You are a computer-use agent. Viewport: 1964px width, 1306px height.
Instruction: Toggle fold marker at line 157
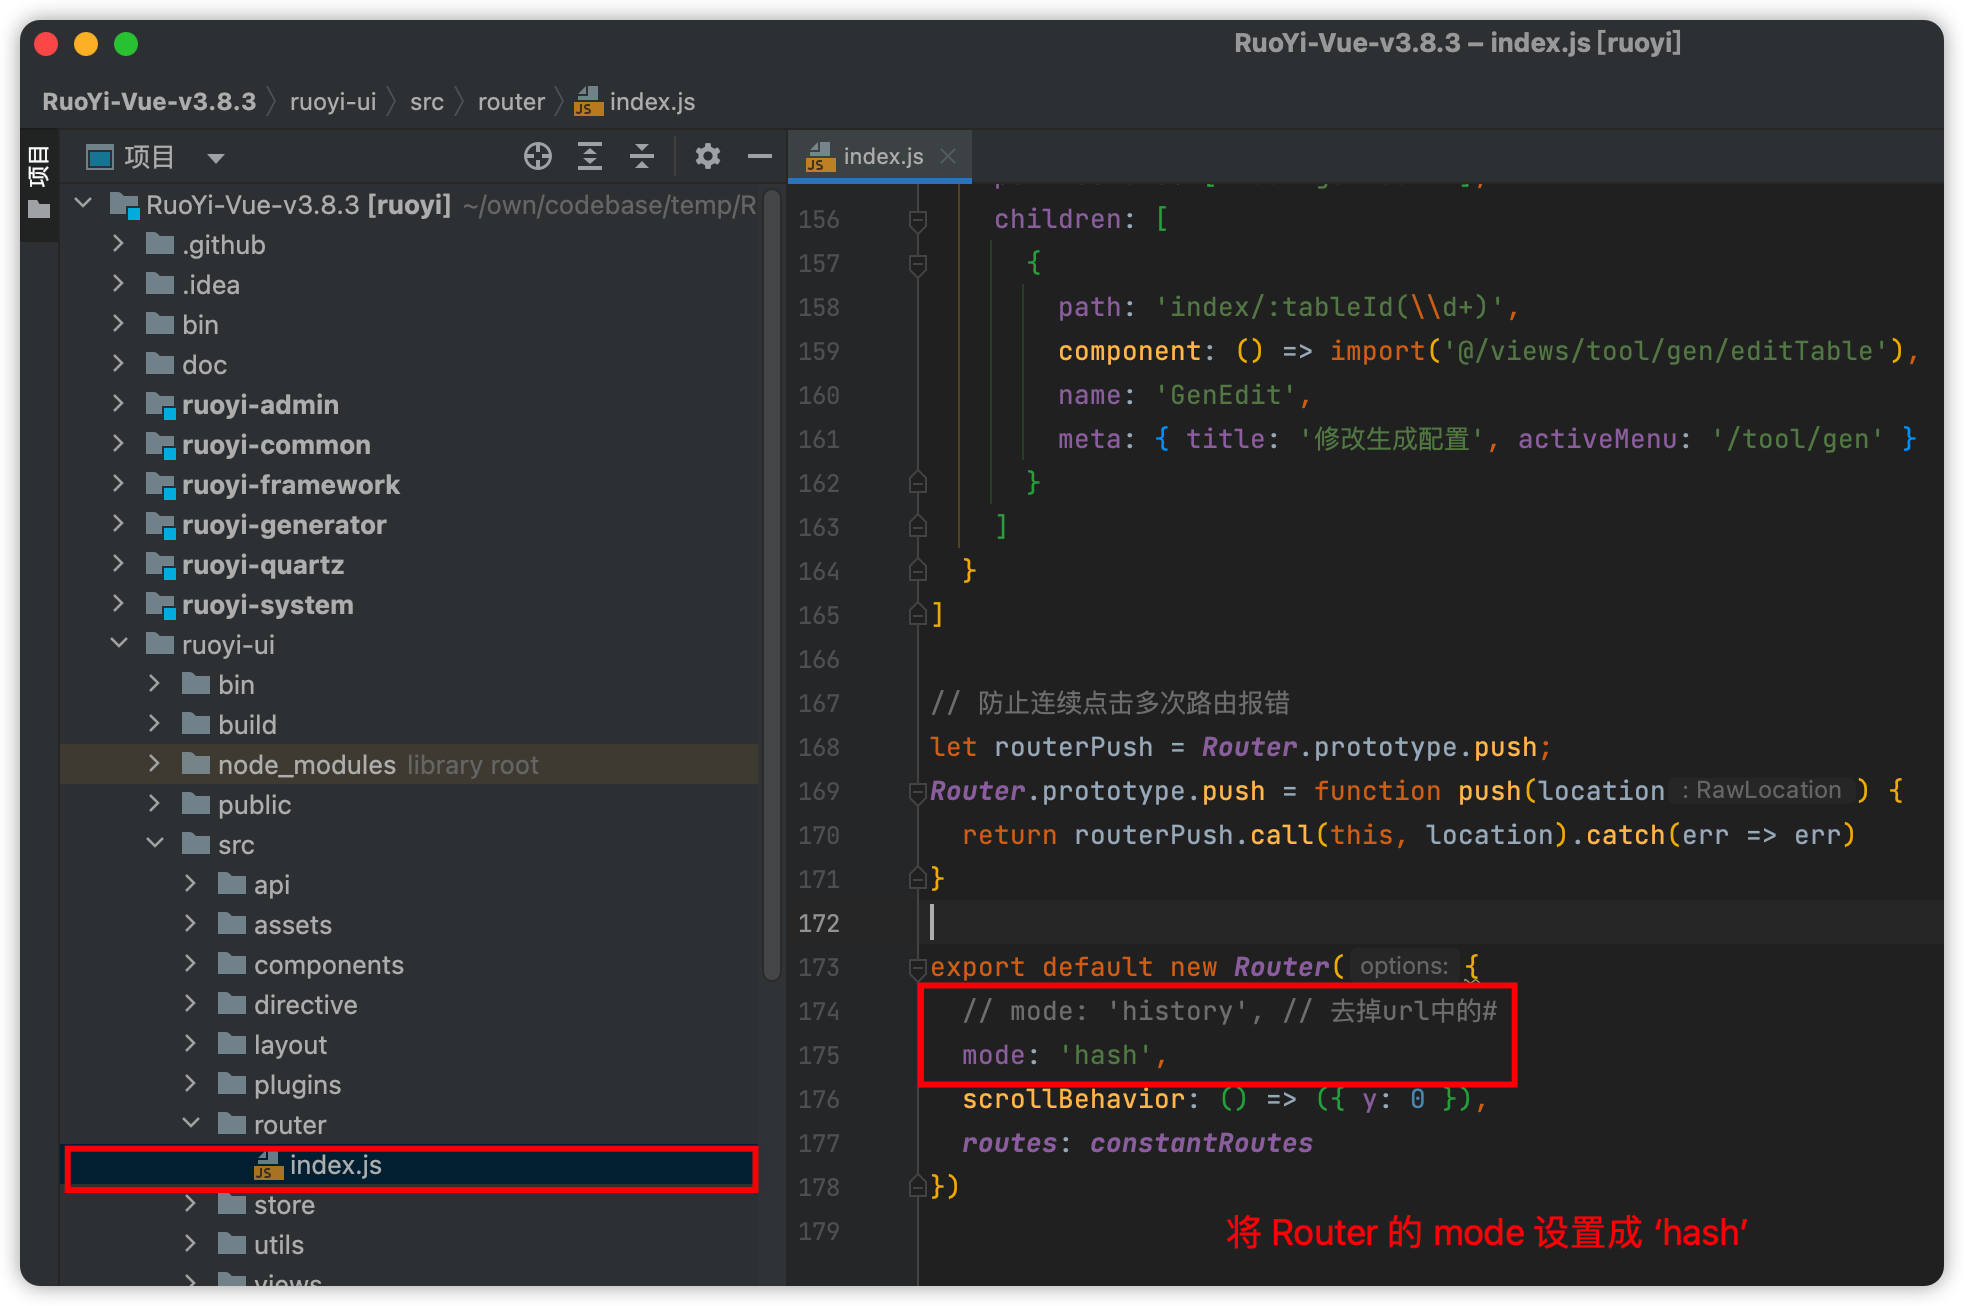coord(917,264)
